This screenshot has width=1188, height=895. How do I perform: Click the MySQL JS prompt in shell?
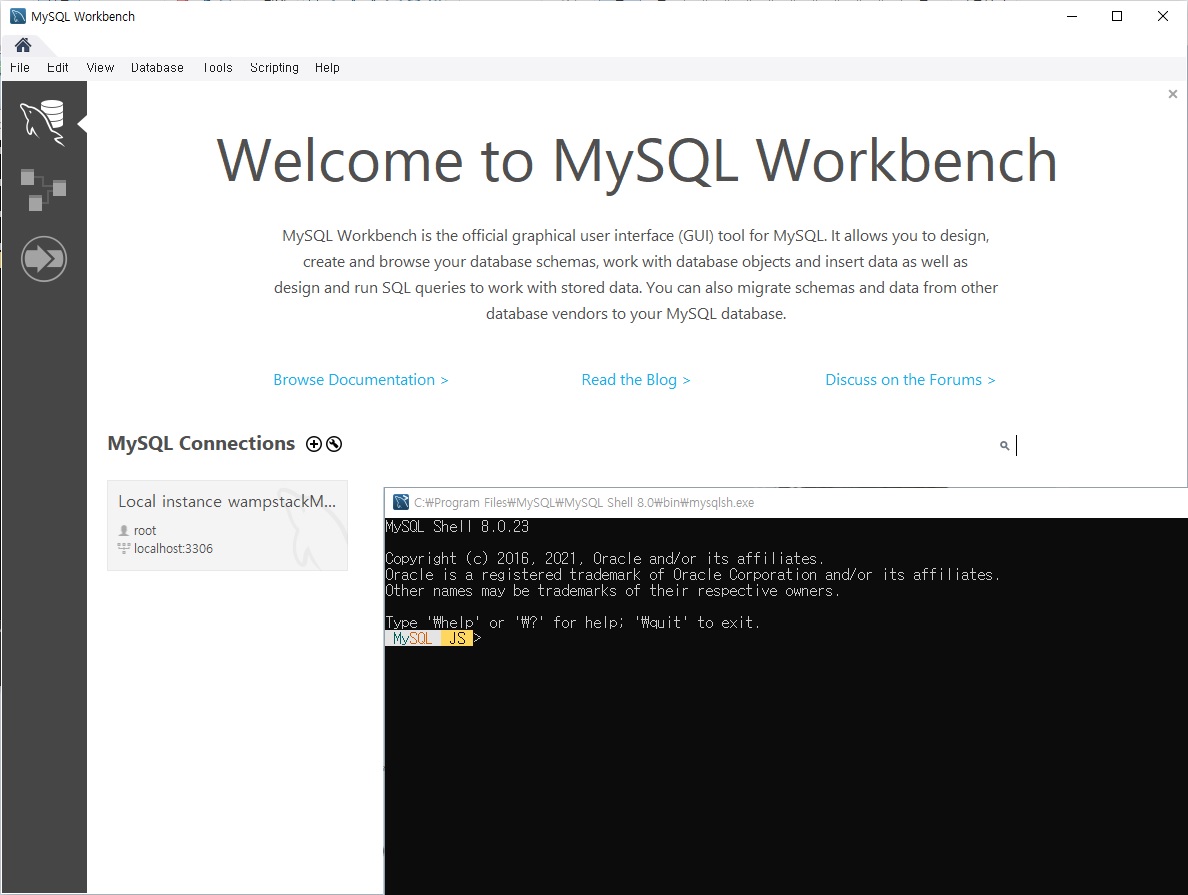[x=433, y=638]
